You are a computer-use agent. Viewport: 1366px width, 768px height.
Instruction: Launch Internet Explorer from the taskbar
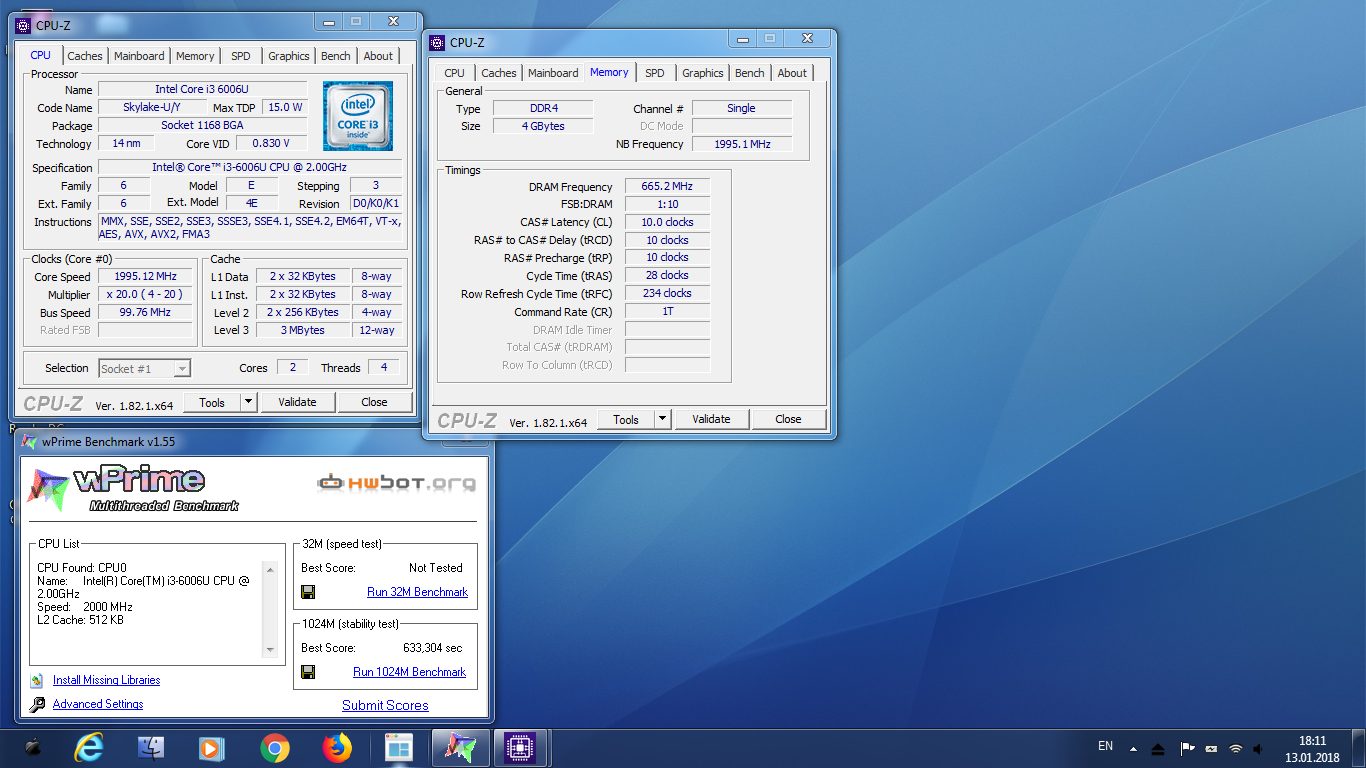tap(89, 748)
